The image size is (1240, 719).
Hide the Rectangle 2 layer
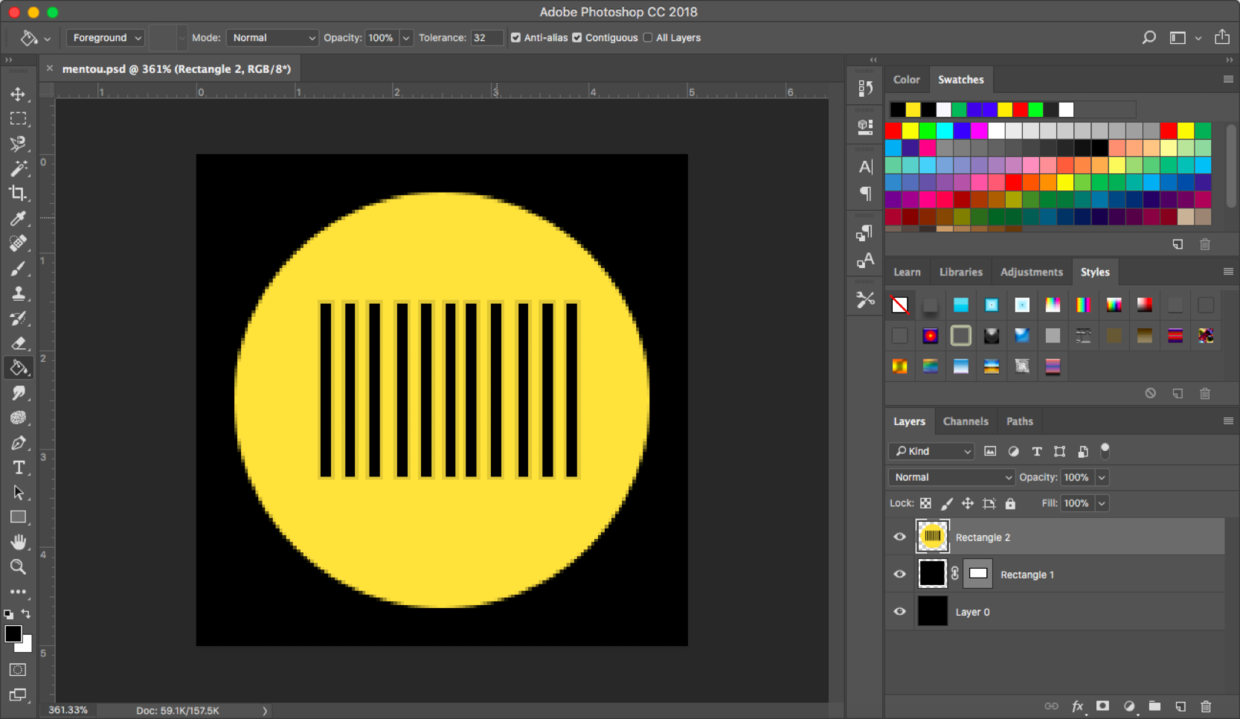click(x=899, y=537)
